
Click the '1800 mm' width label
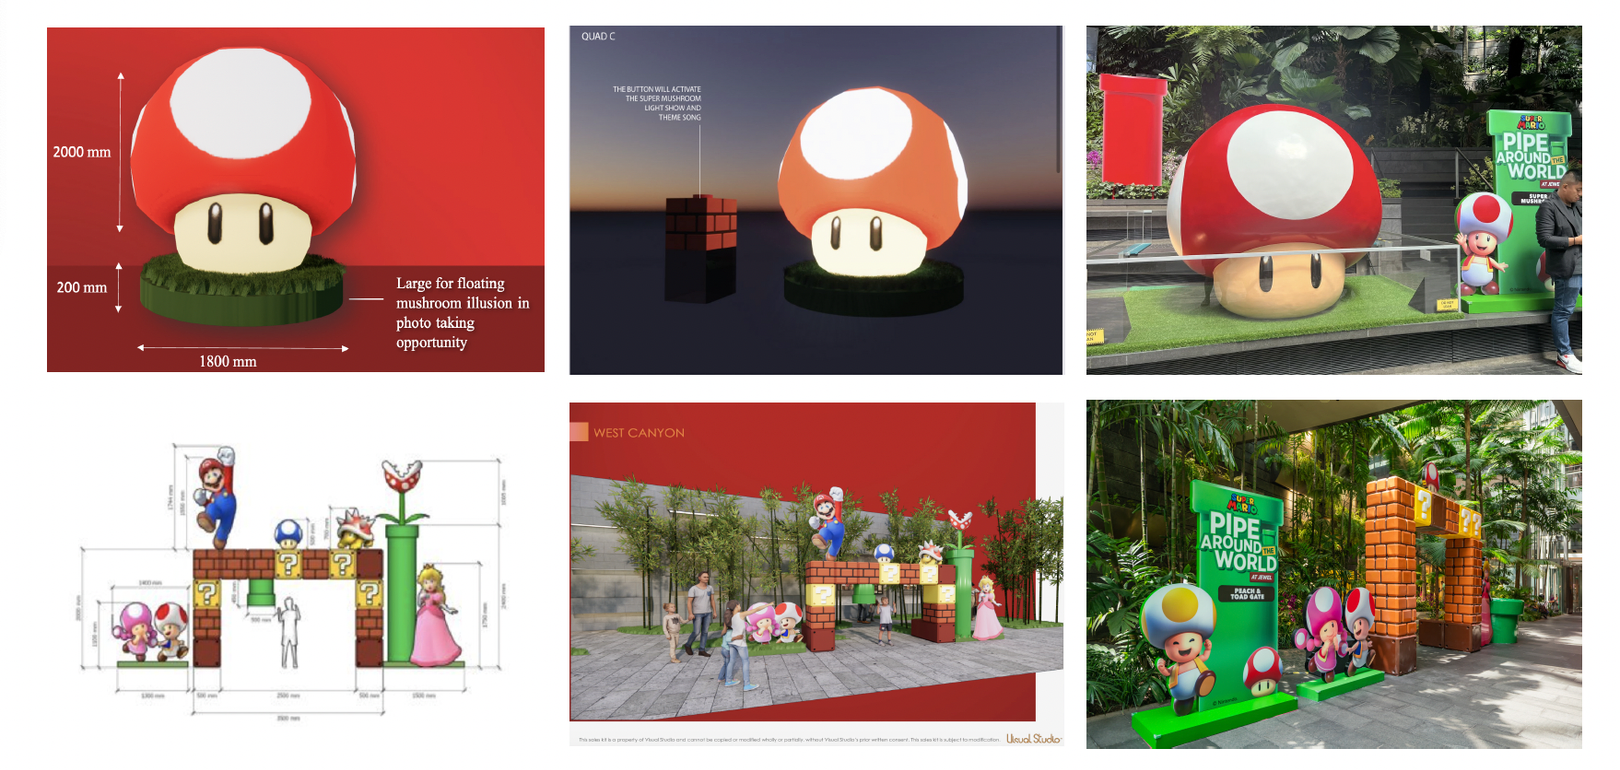pyautogui.click(x=228, y=361)
